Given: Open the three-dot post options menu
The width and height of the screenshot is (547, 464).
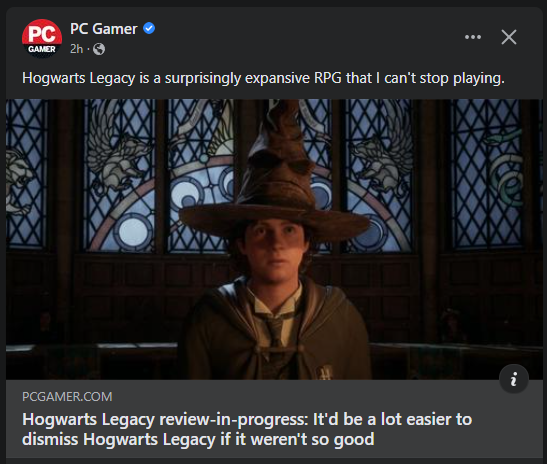Looking at the screenshot, I should pos(473,37).
